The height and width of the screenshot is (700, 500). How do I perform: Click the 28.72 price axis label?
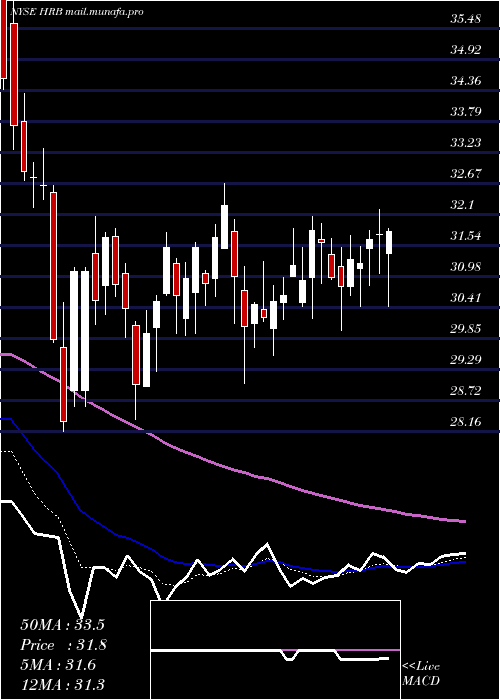point(466,391)
